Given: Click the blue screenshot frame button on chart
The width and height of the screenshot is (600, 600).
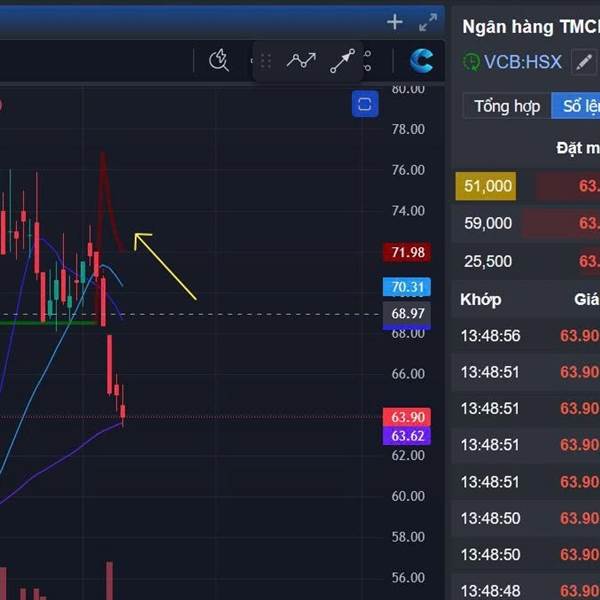Looking at the screenshot, I should [365, 104].
